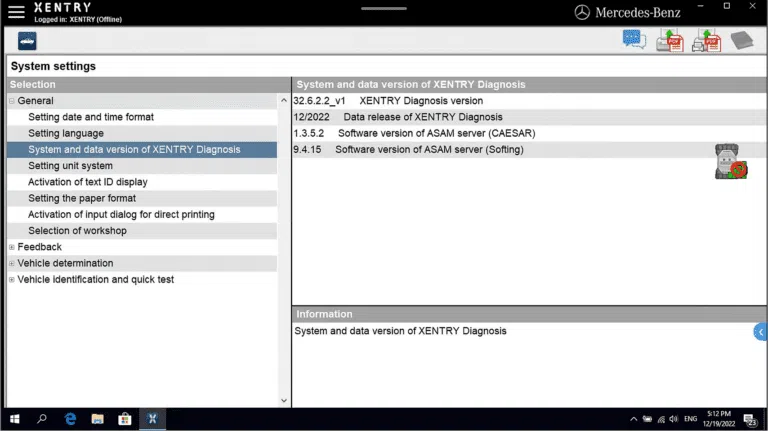This screenshot has height=431, width=768.
Task: Select Activation of input dialog for direct printing
Action: click(x=142, y=214)
